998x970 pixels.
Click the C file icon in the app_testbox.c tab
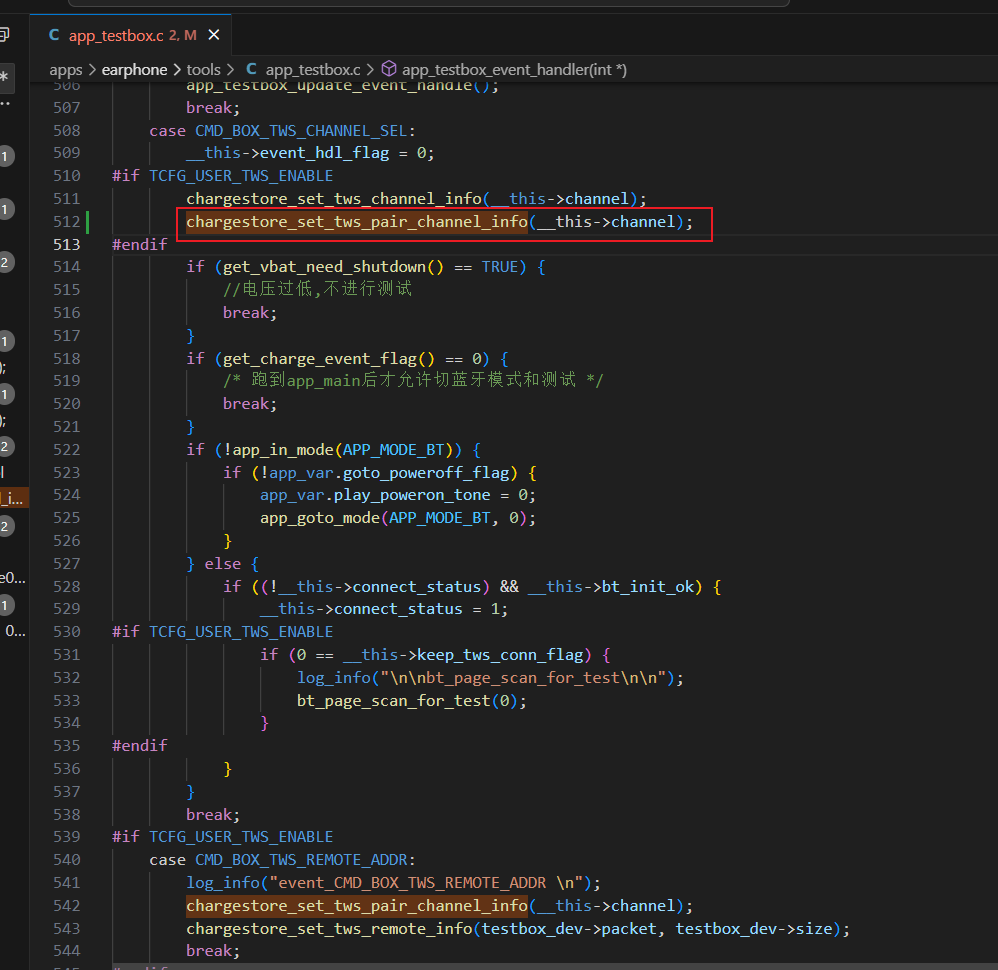(x=55, y=35)
